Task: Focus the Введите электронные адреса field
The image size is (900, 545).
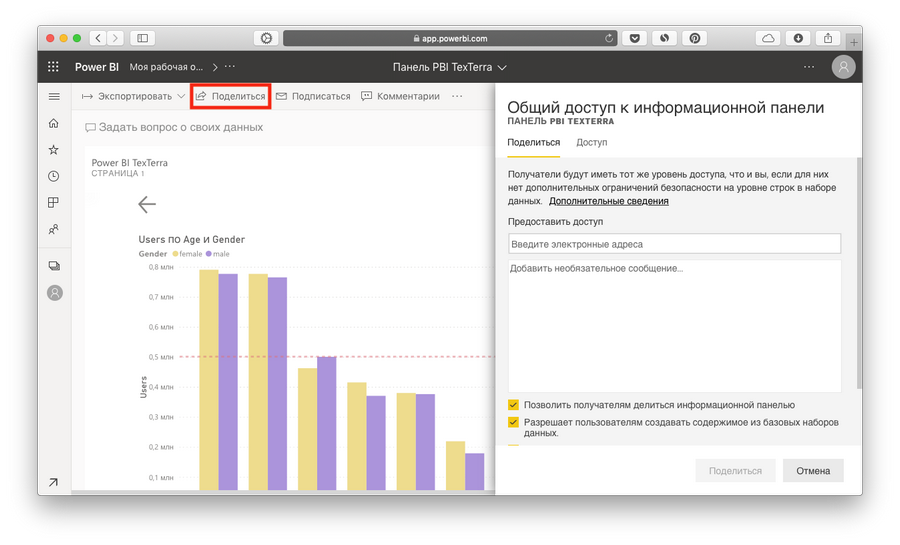Action: tap(674, 244)
